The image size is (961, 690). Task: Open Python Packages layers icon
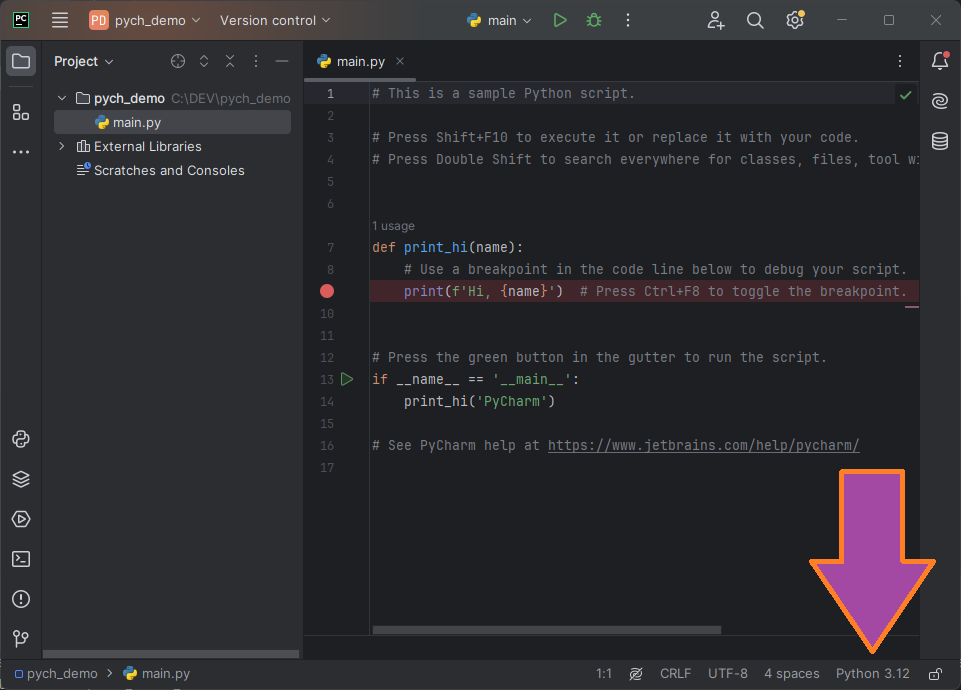click(x=21, y=479)
